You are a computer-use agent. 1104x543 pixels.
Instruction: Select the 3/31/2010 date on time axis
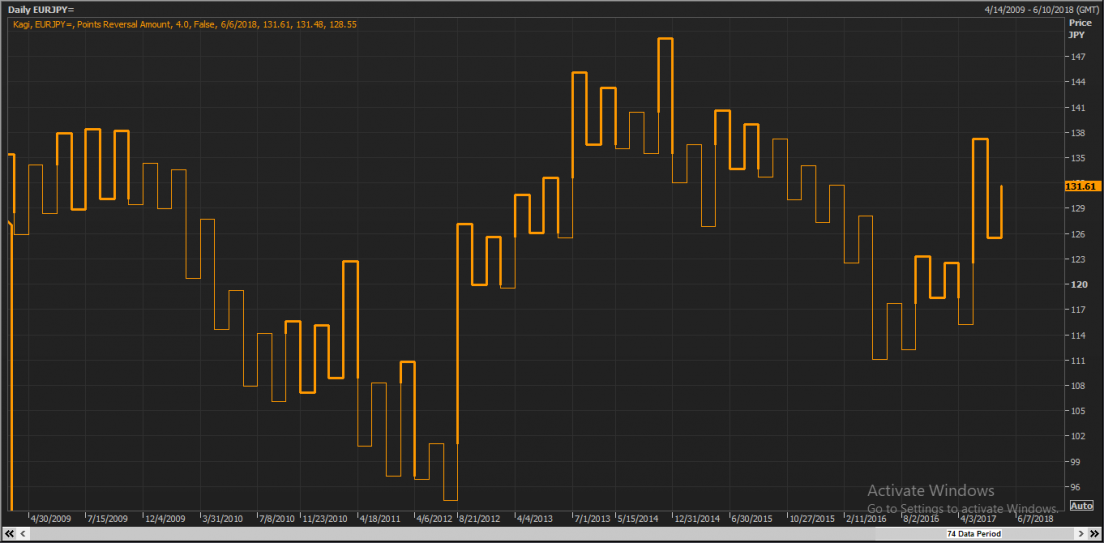click(x=223, y=519)
